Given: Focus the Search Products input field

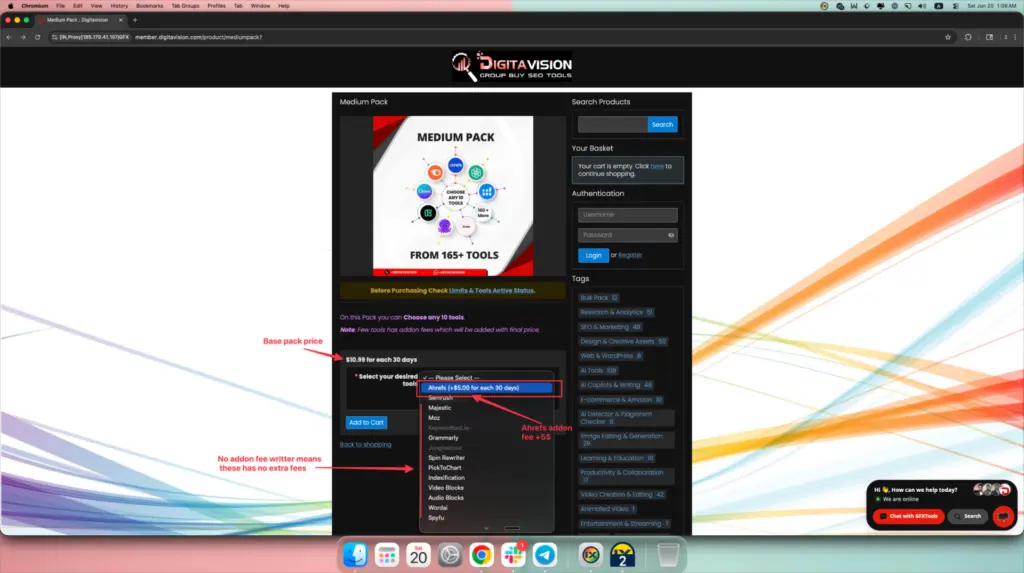Looking at the screenshot, I should pyautogui.click(x=613, y=124).
